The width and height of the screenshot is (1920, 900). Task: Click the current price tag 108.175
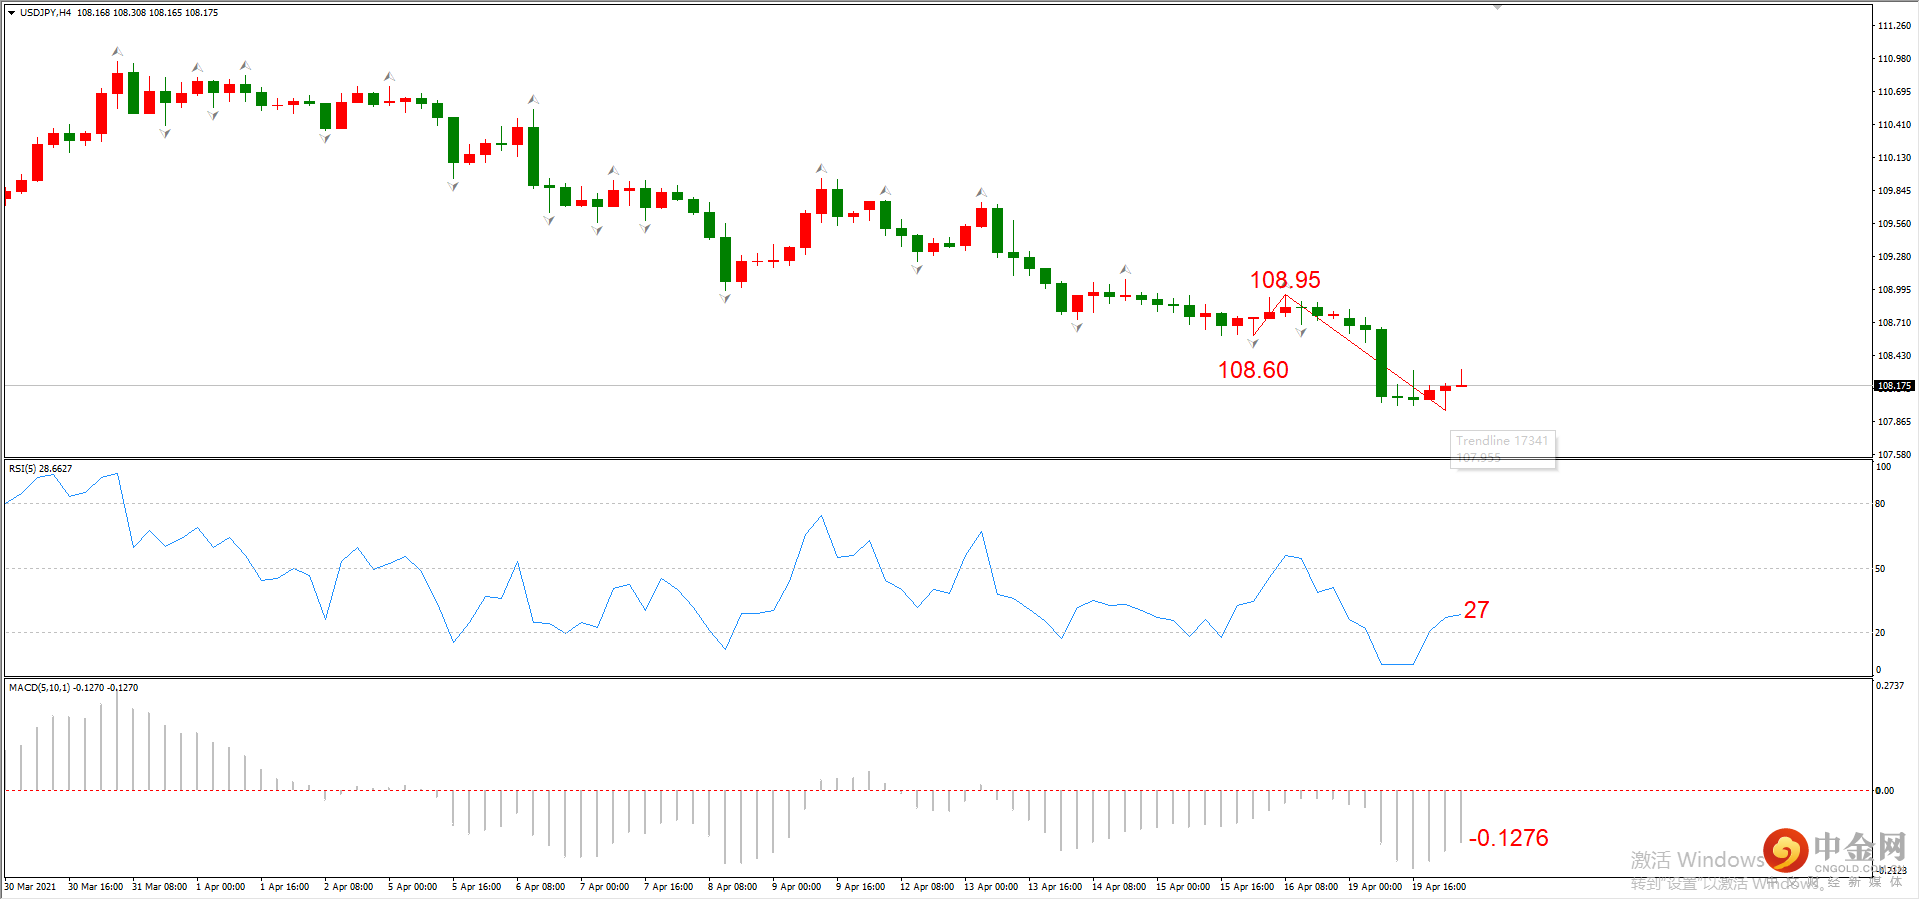(1894, 386)
